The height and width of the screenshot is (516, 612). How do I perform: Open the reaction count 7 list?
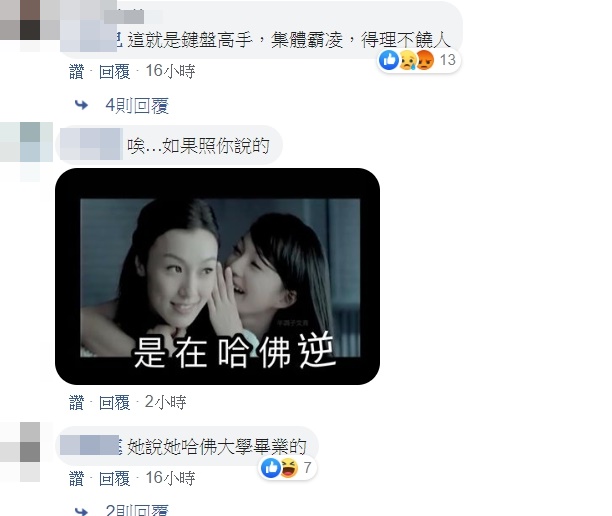click(x=307, y=467)
